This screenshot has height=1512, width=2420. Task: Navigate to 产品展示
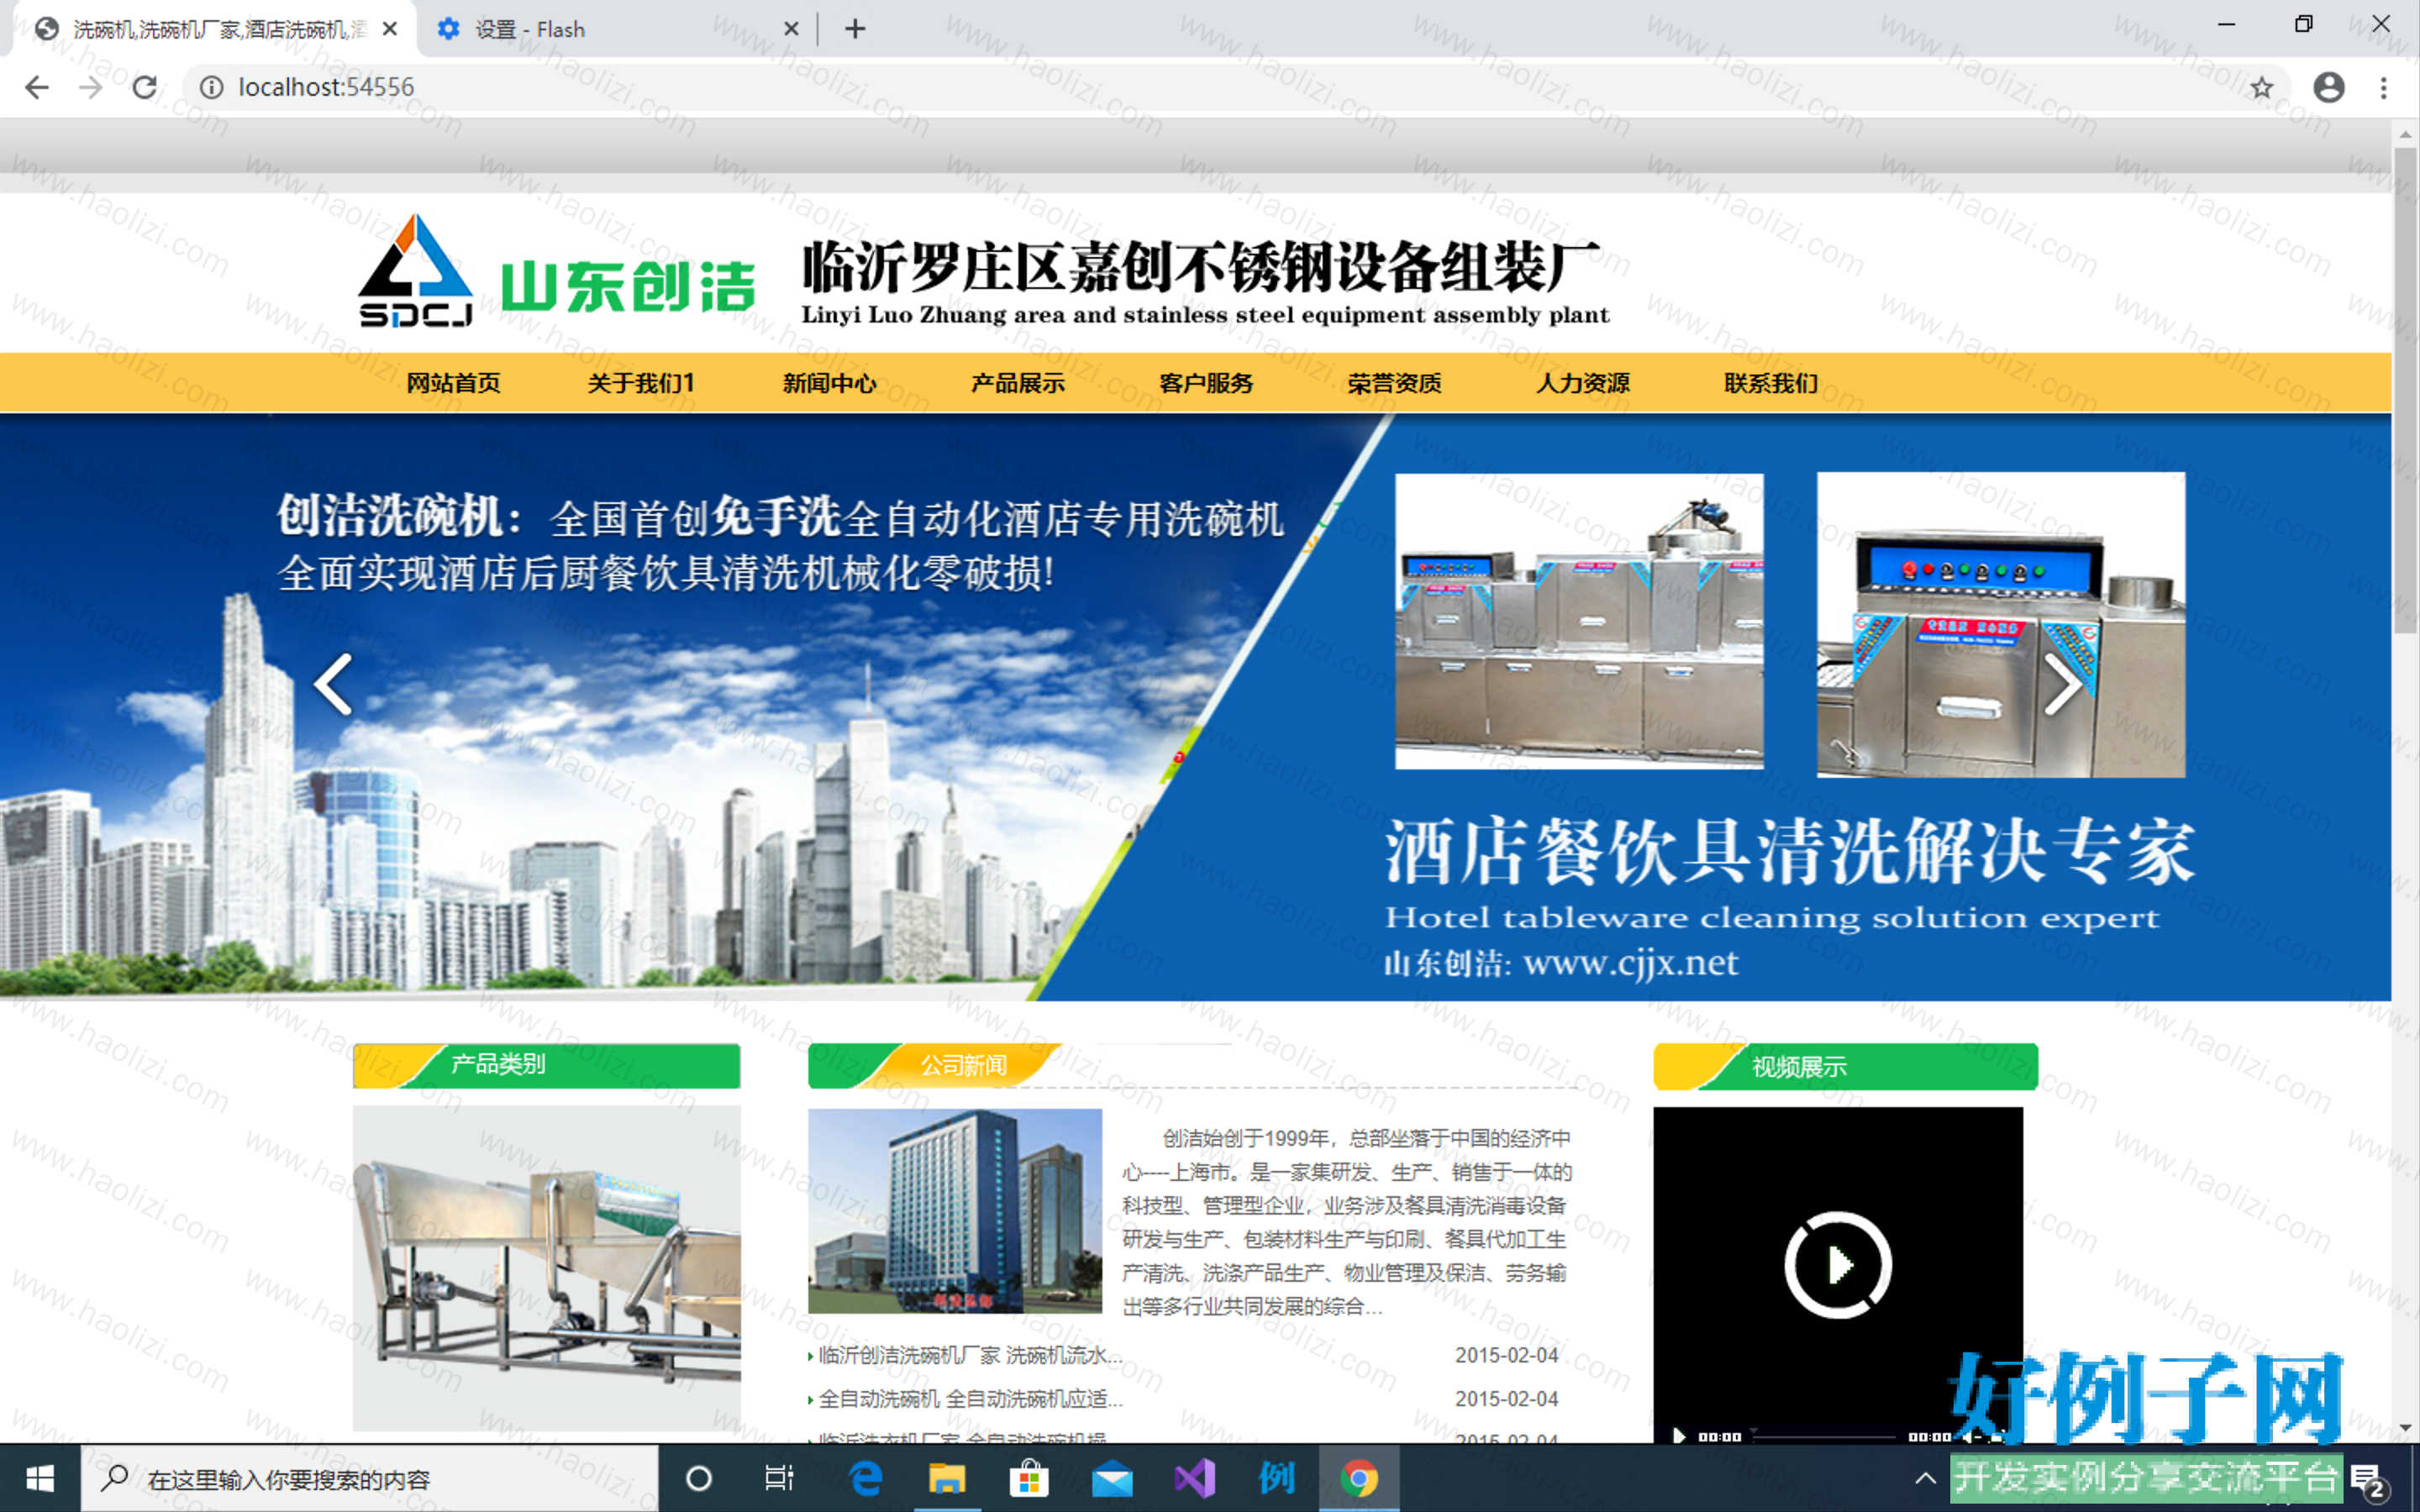point(1018,384)
